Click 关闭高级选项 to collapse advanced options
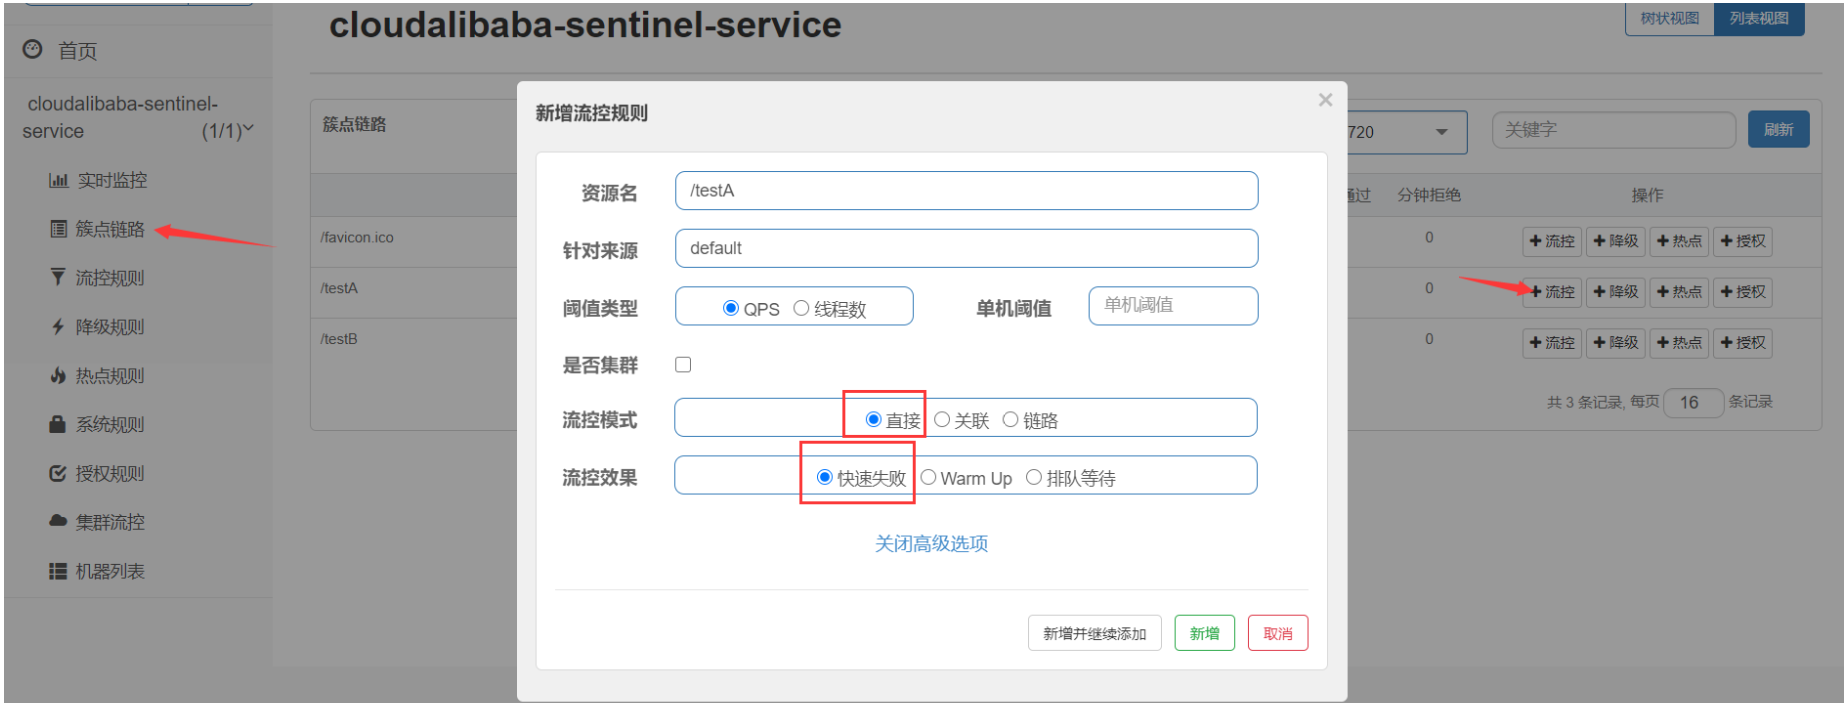 click(x=931, y=543)
